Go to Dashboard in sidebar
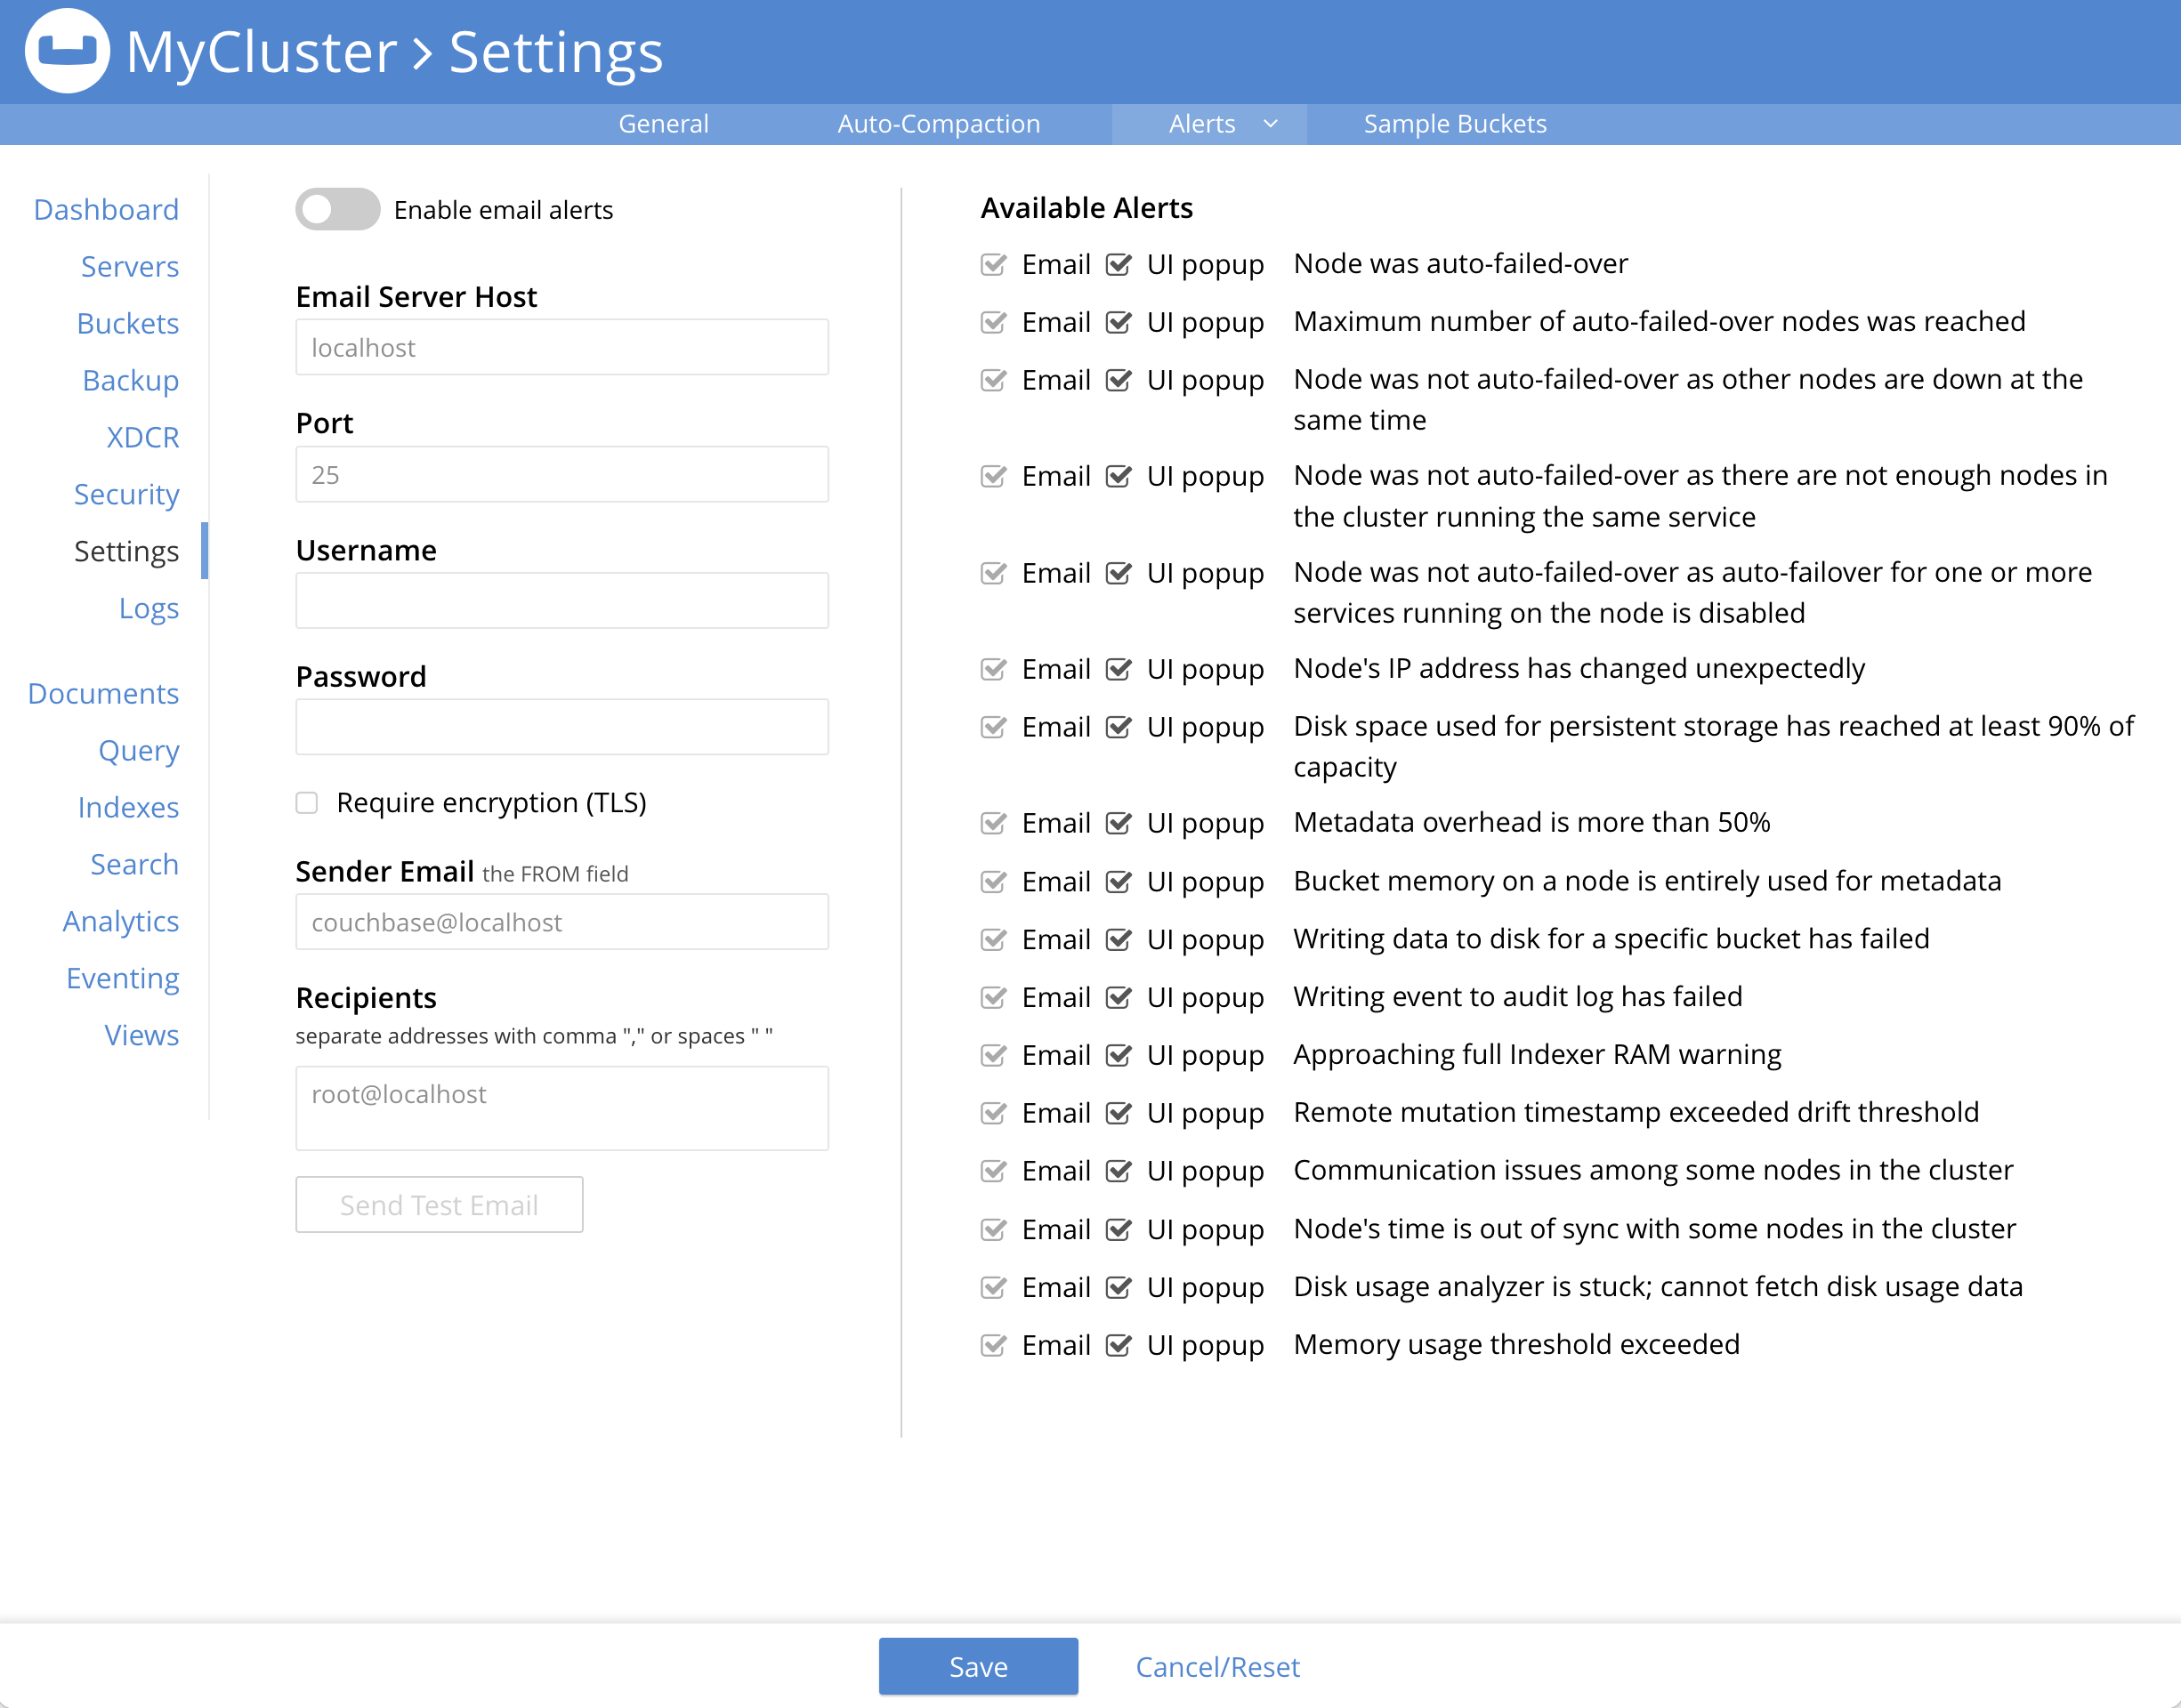 pos(106,210)
